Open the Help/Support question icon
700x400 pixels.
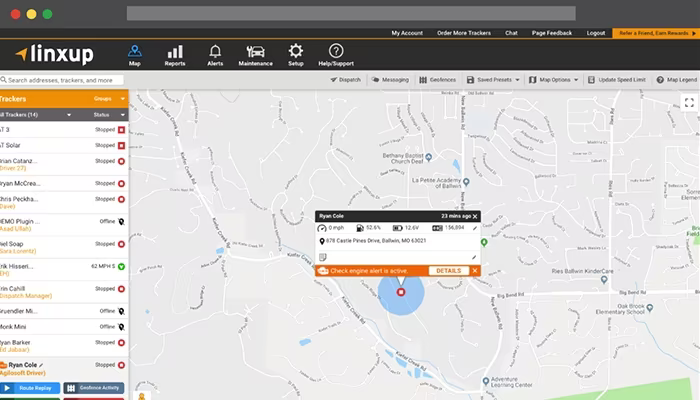[x=336, y=55]
